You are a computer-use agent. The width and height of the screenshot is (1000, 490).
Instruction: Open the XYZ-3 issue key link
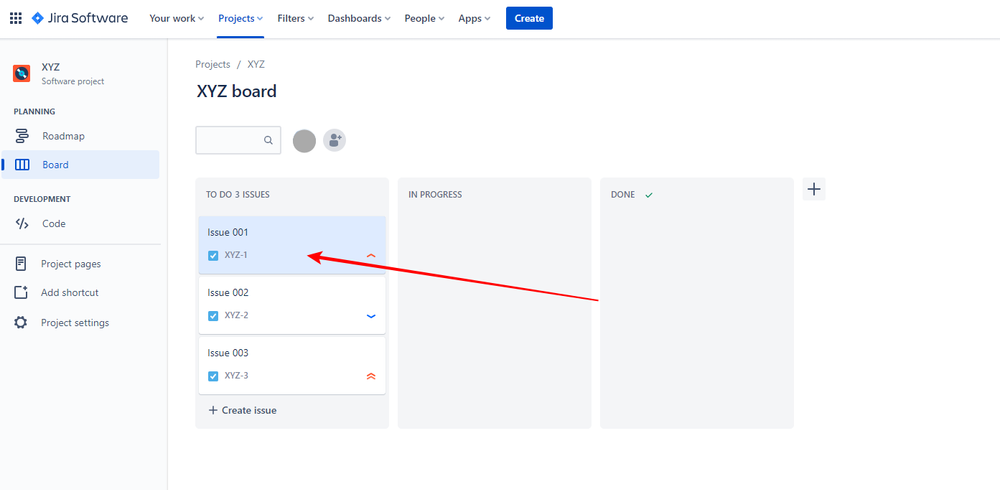236,376
